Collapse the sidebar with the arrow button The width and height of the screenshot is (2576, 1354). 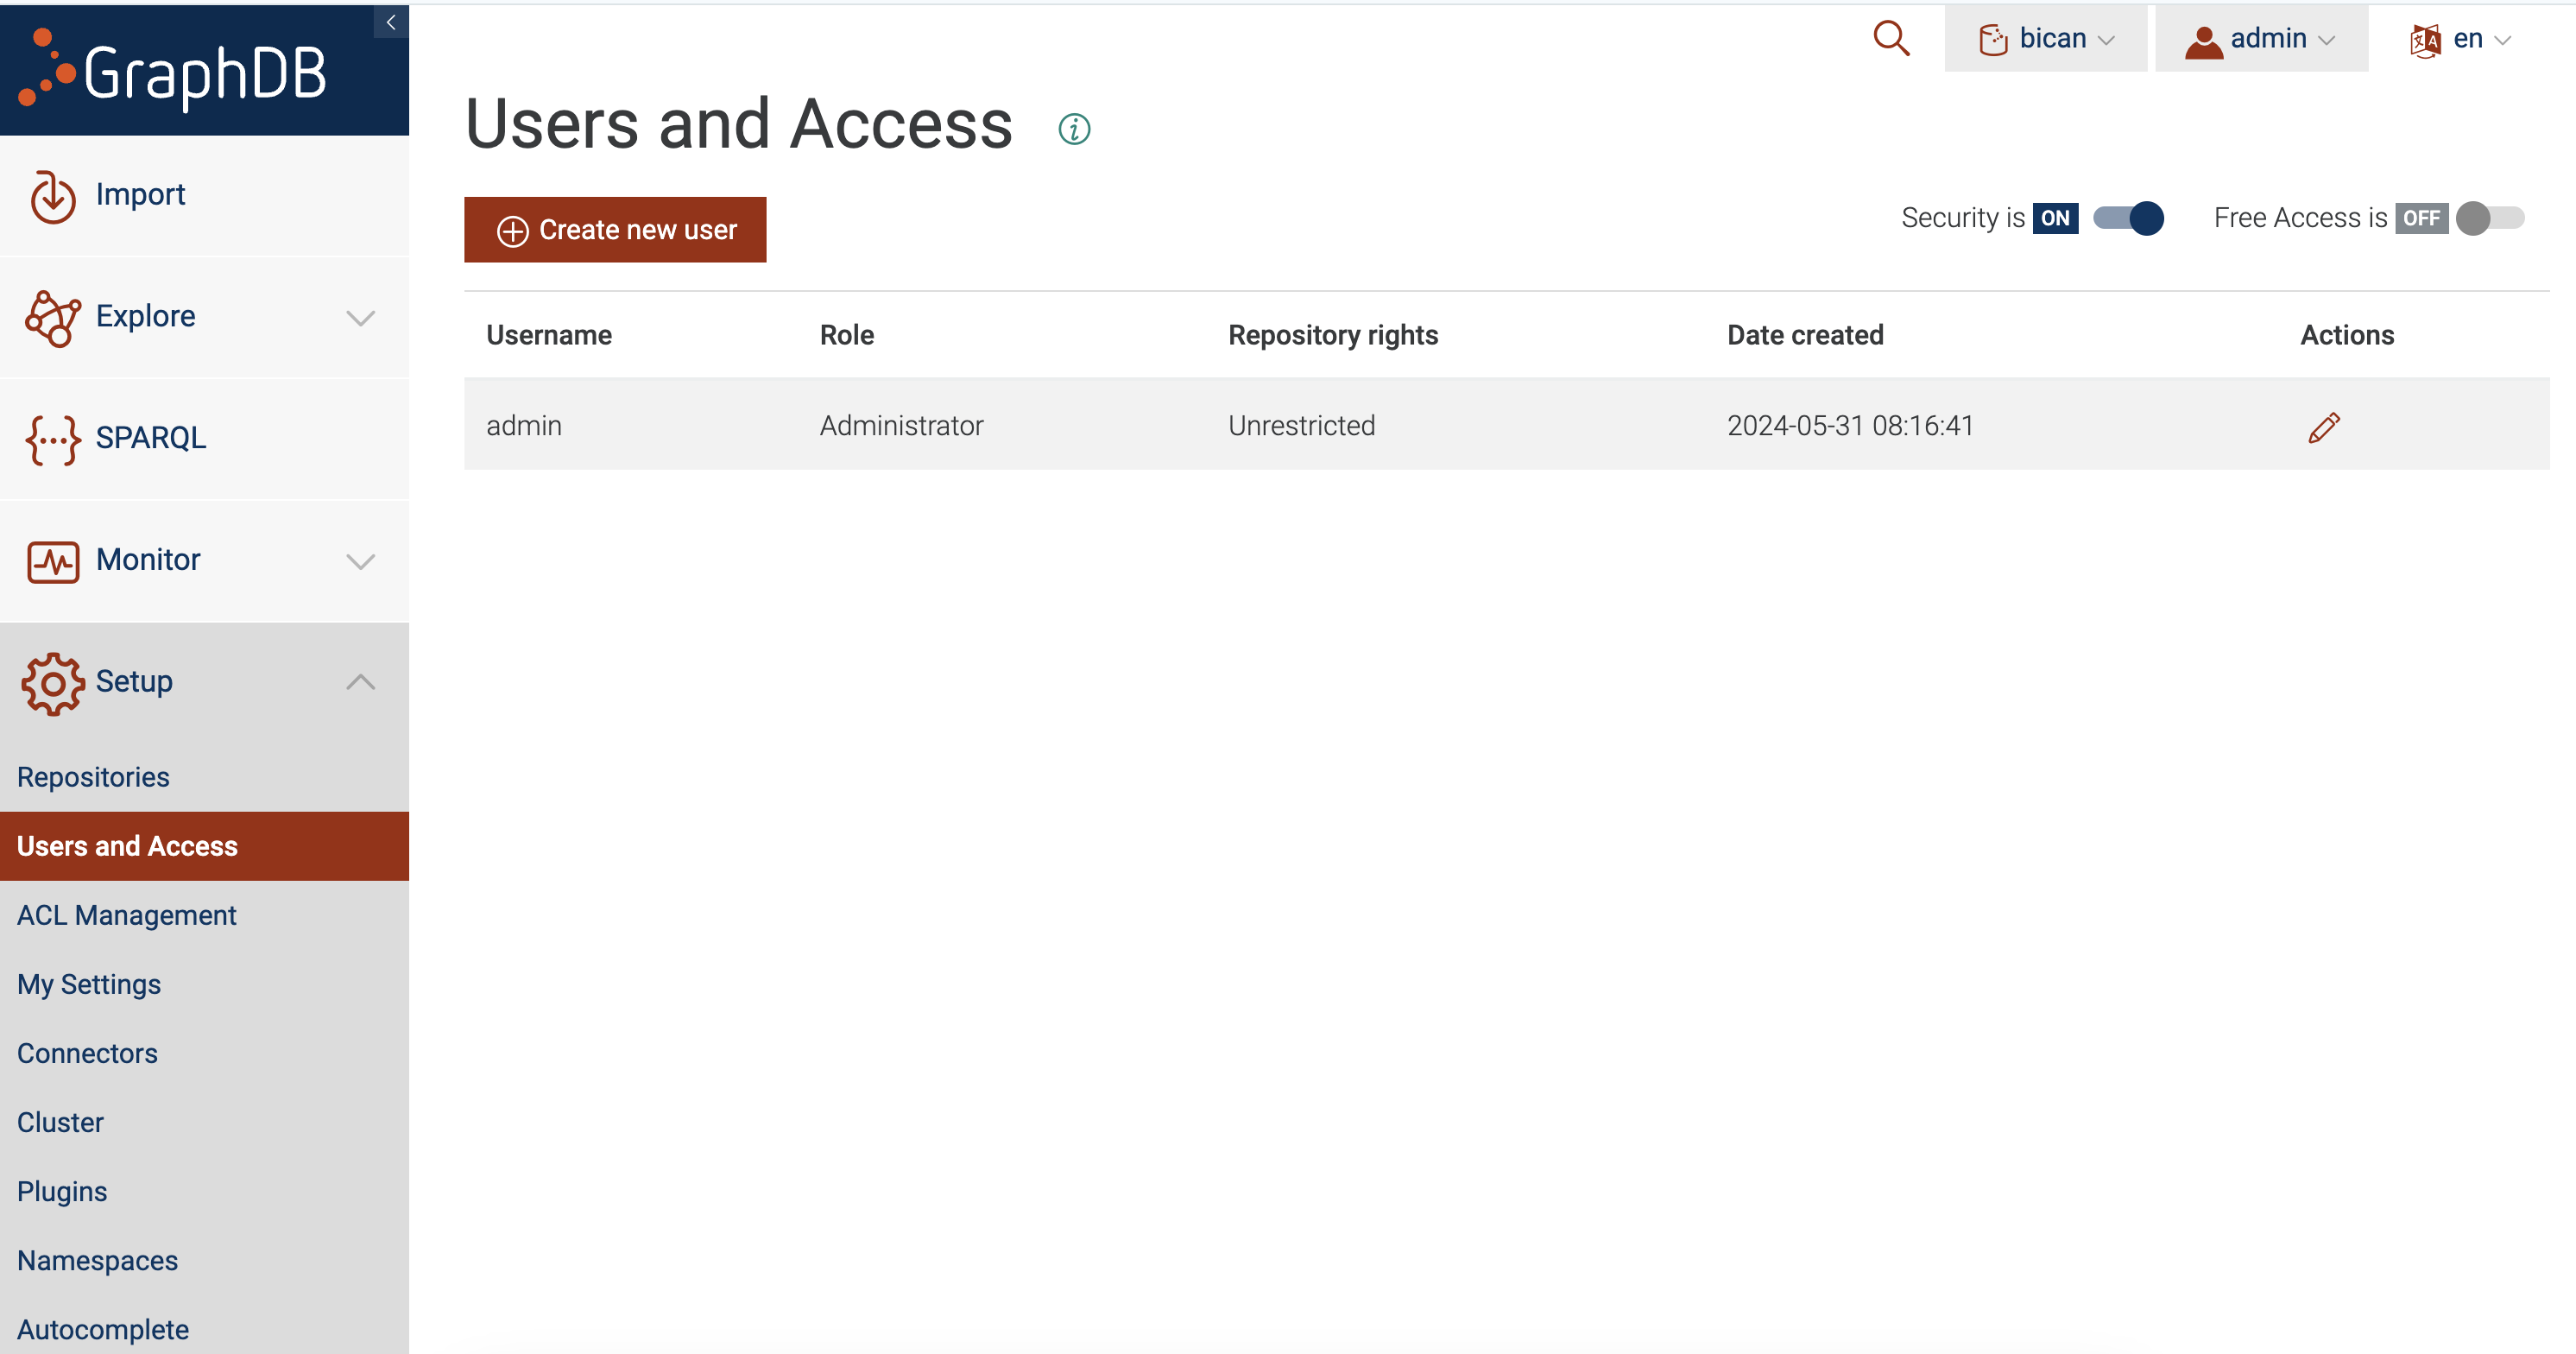(x=391, y=22)
